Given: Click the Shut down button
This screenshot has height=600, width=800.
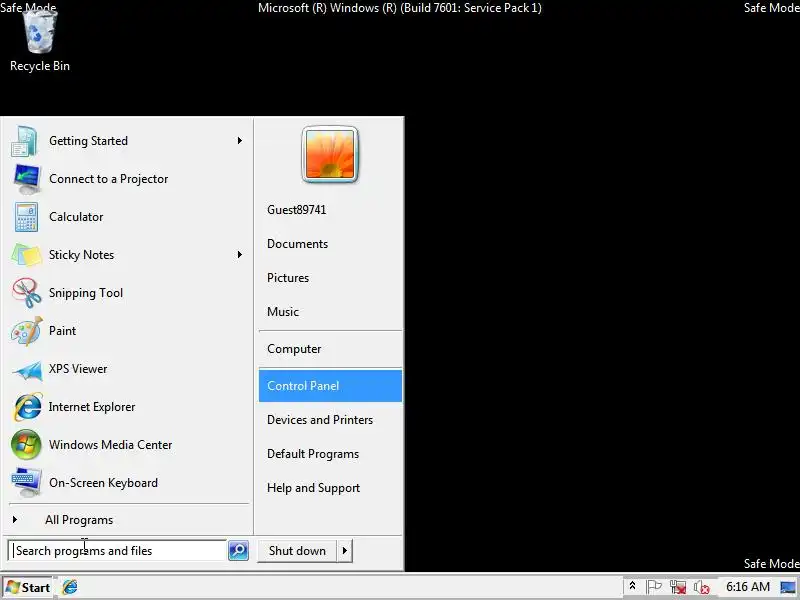Looking at the screenshot, I should pos(297,551).
